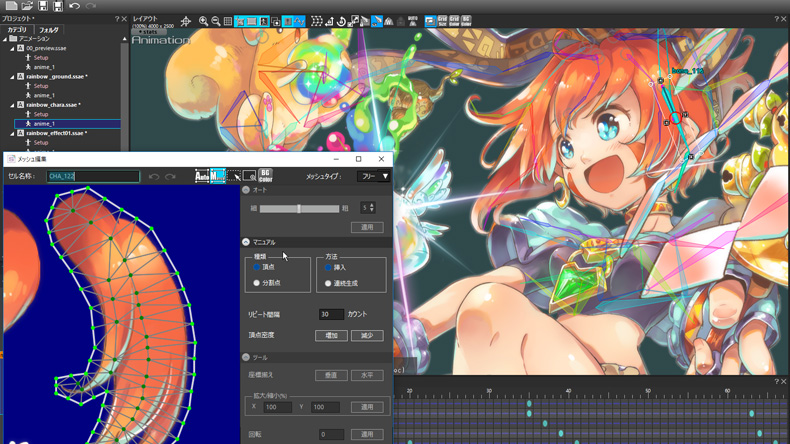Click the scale X value field
The image size is (790, 444).
point(278,407)
